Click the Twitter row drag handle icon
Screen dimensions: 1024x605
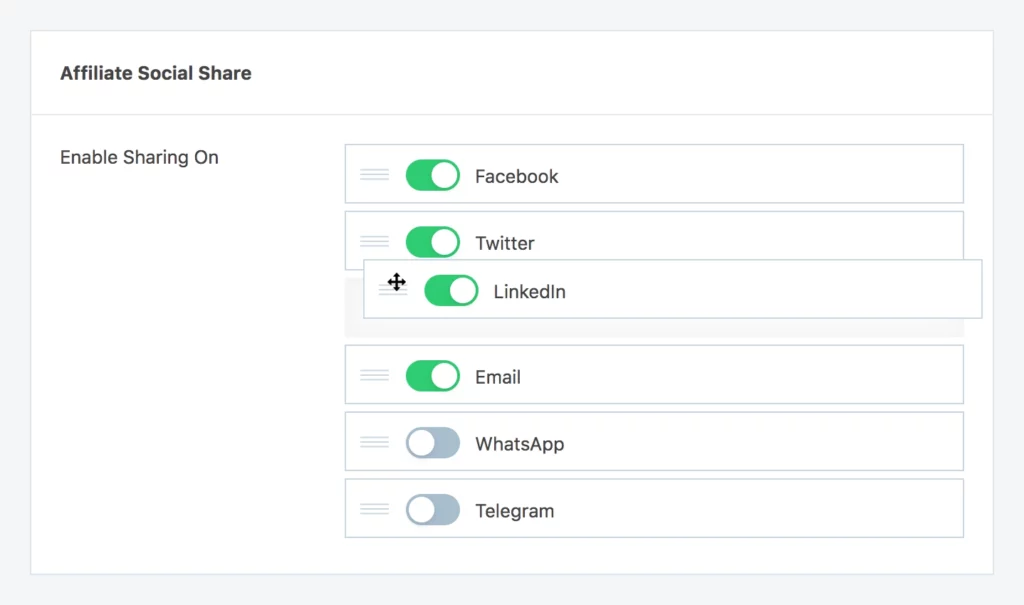click(374, 240)
